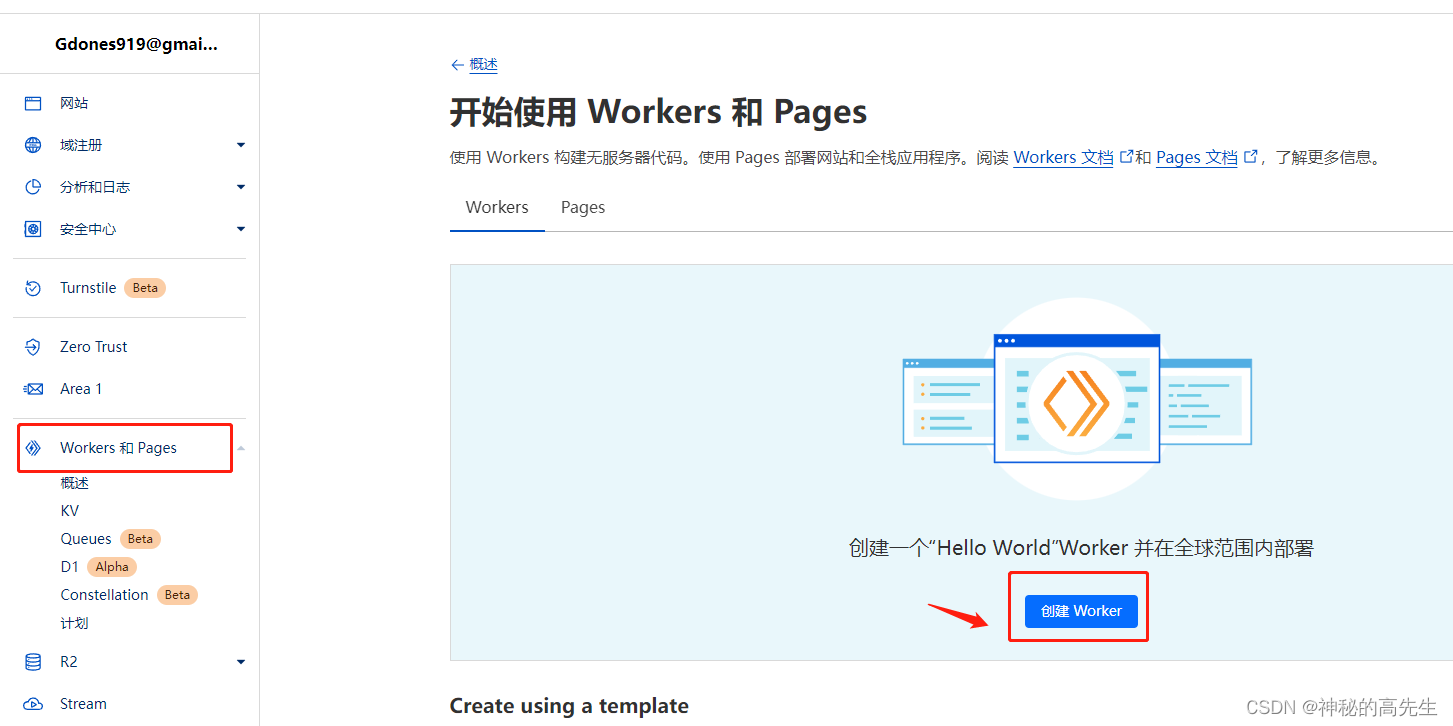Screen dimensions: 1453x726
Task: Click the R2 database icon
Action: pos(33,662)
